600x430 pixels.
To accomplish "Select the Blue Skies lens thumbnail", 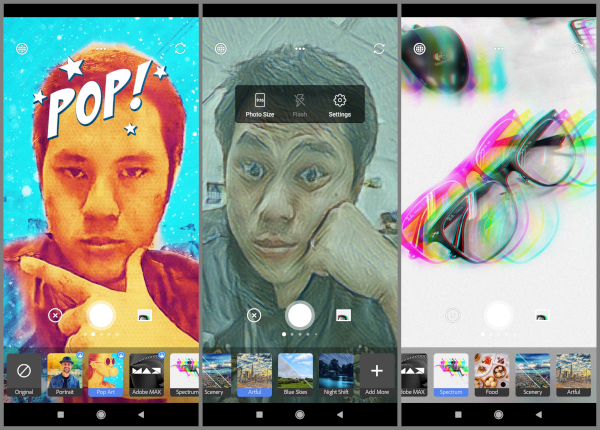I will coord(295,375).
